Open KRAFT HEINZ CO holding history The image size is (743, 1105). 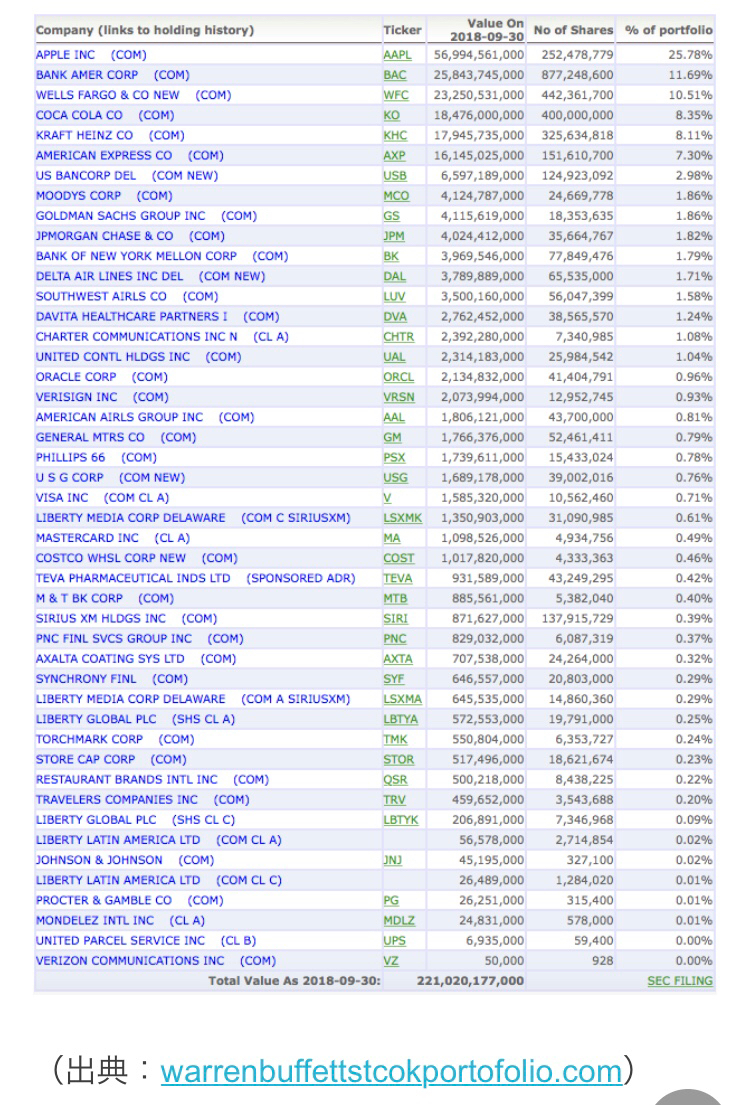[x=110, y=135]
